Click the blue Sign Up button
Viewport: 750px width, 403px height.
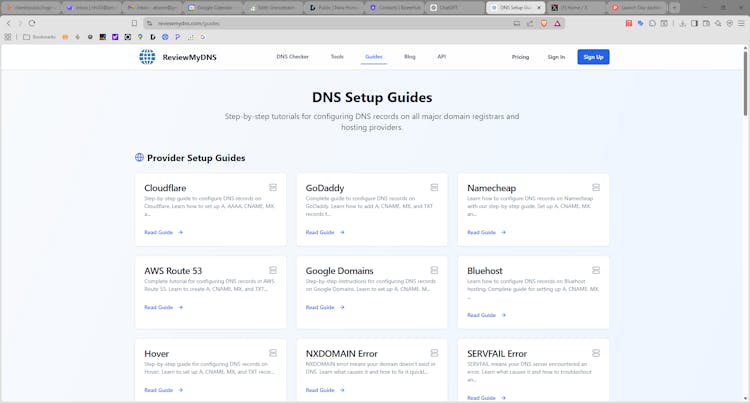pos(593,57)
